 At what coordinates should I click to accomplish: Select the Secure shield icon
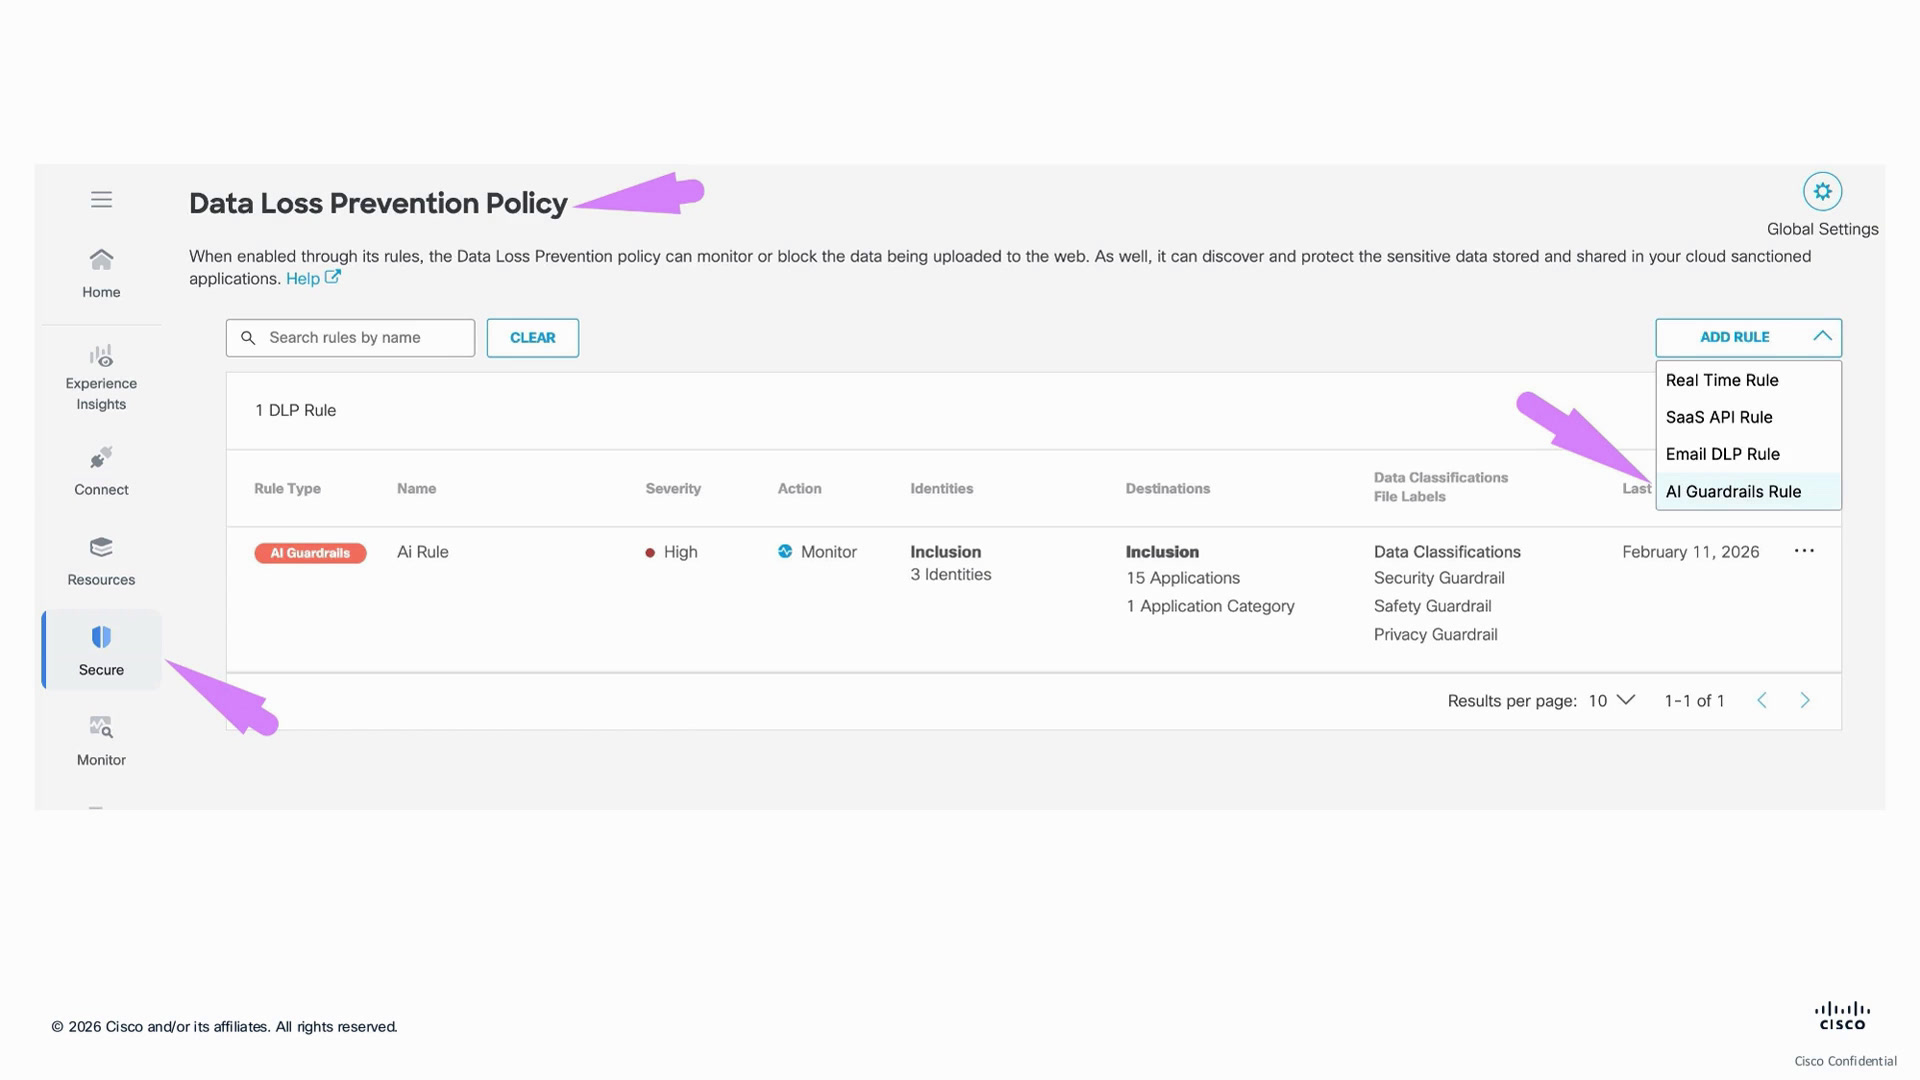[x=101, y=637]
